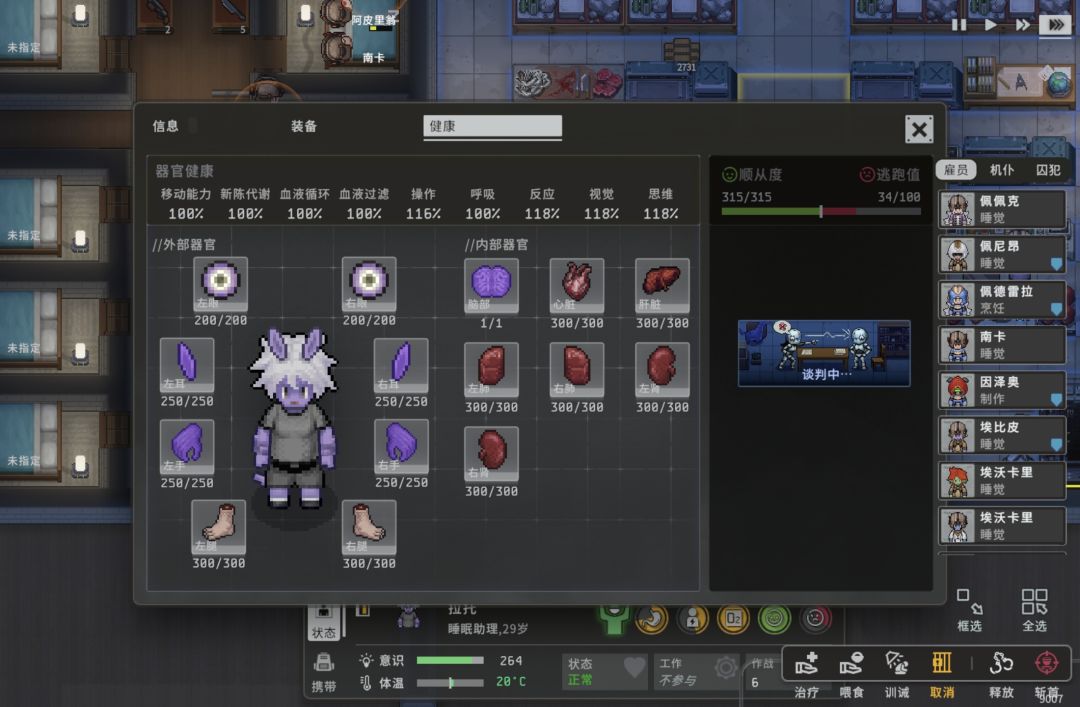The width and height of the screenshot is (1080, 707).
Task: Select employee 佩尼昂 in the list
Action: pyautogui.click(x=1002, y=255)
